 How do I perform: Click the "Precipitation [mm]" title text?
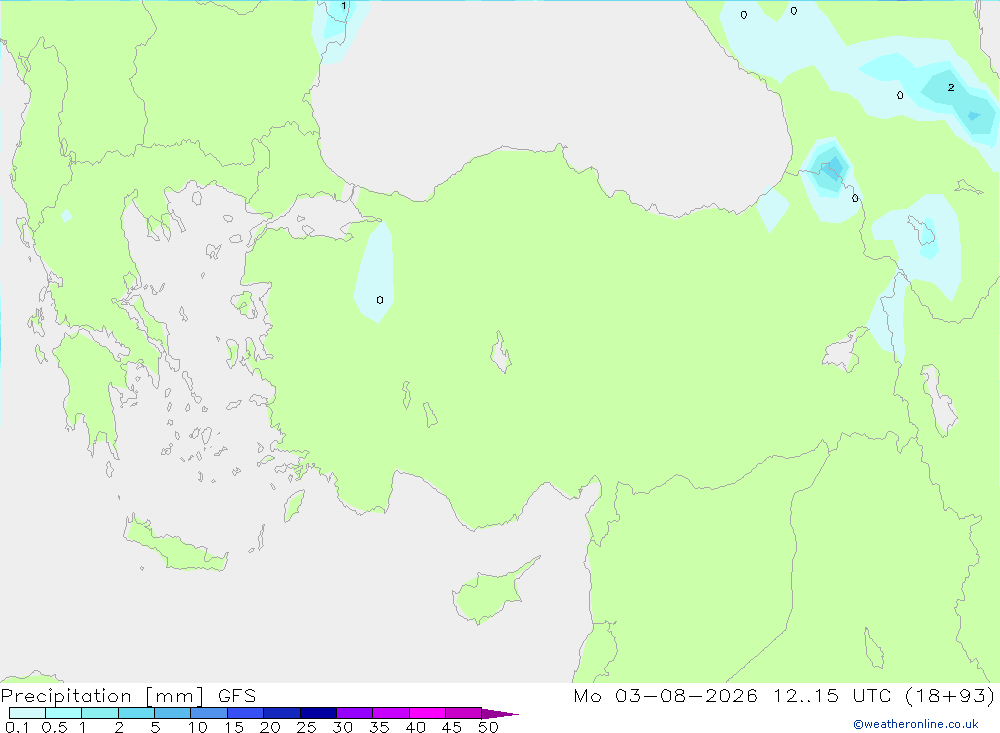[103, 696]
